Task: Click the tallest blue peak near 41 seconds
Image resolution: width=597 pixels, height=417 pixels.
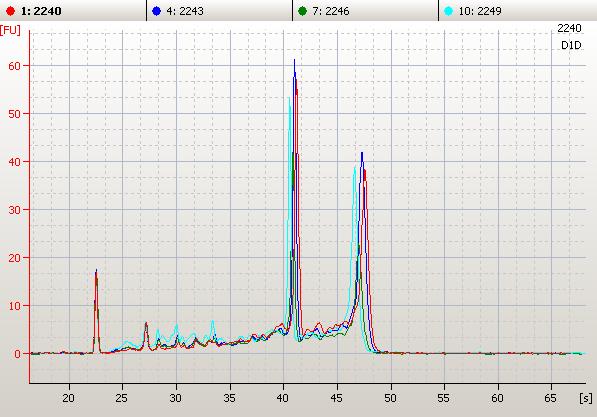Action: (x=294, y=61)
